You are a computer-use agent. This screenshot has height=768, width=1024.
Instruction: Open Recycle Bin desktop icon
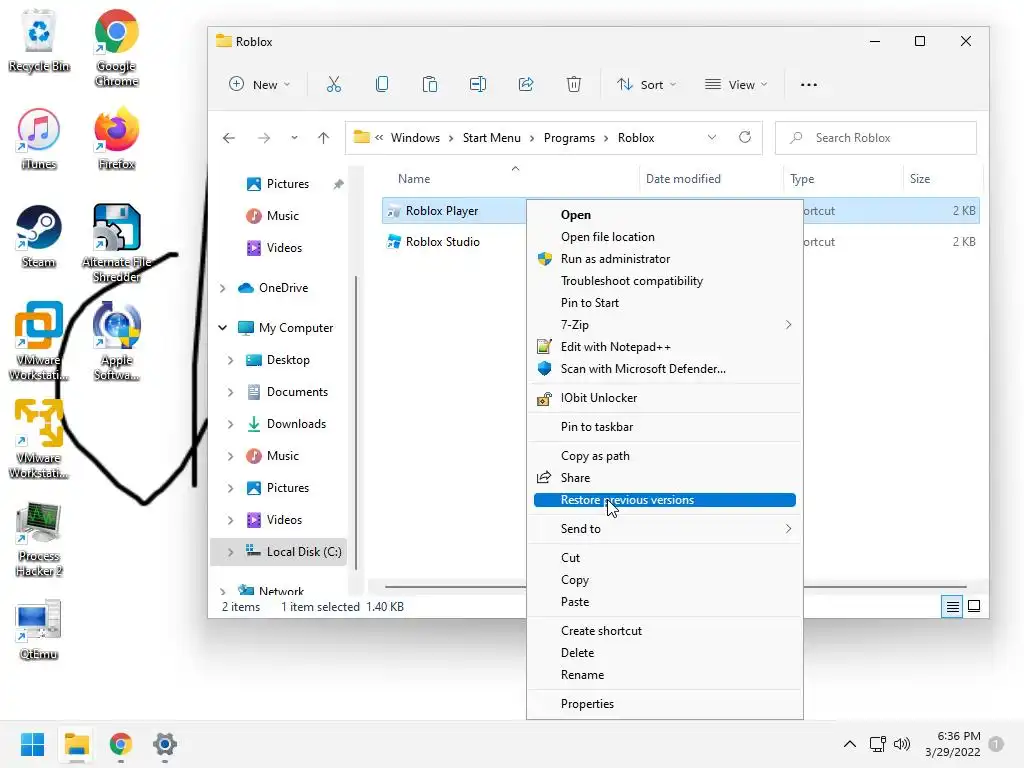click(39, 40)
